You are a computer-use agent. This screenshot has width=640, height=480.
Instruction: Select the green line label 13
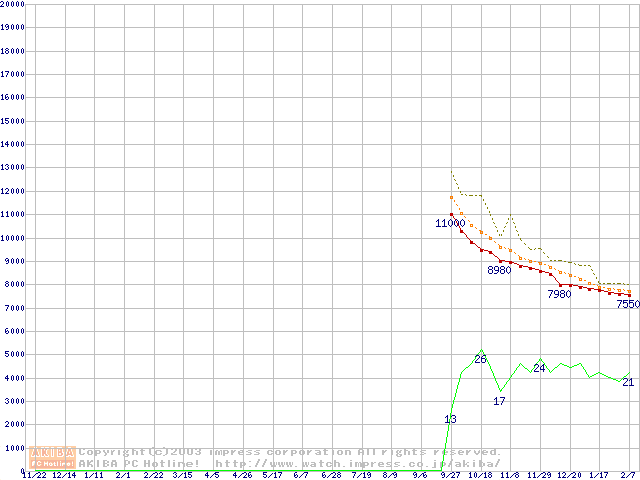450,419
